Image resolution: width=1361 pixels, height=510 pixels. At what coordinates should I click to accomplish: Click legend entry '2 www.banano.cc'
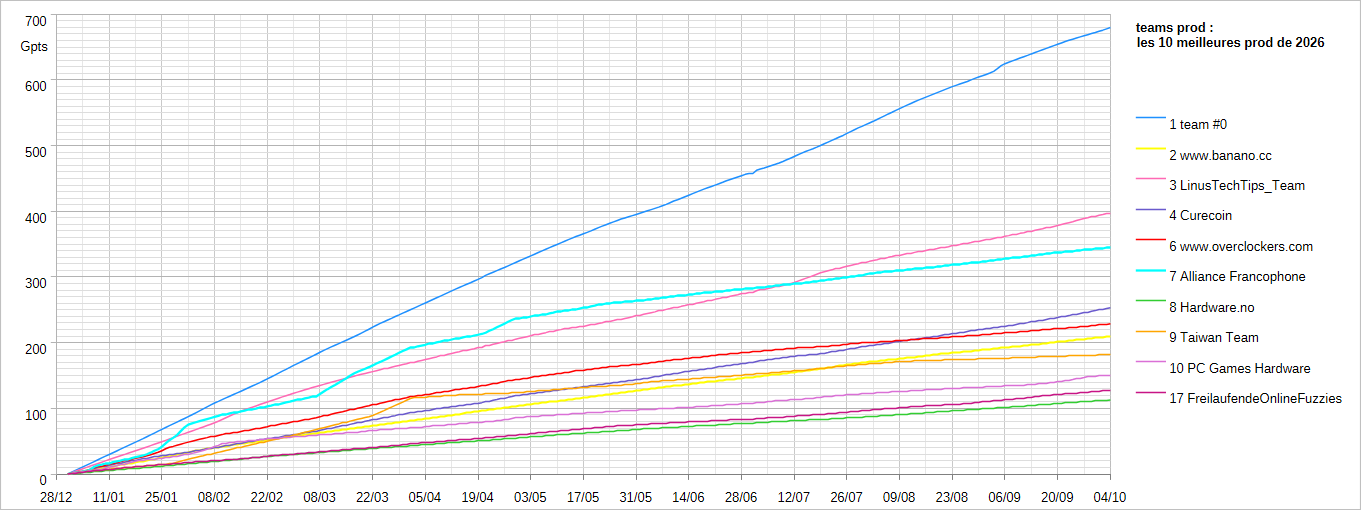coord(1220,156)
